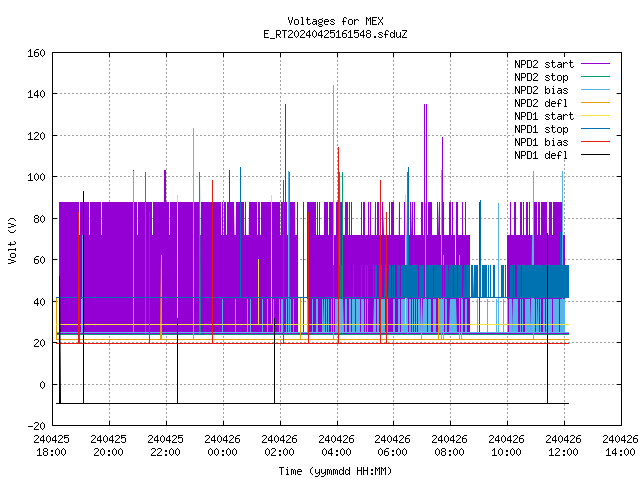Click the Voltages for MEX chart title

(335, 21)
